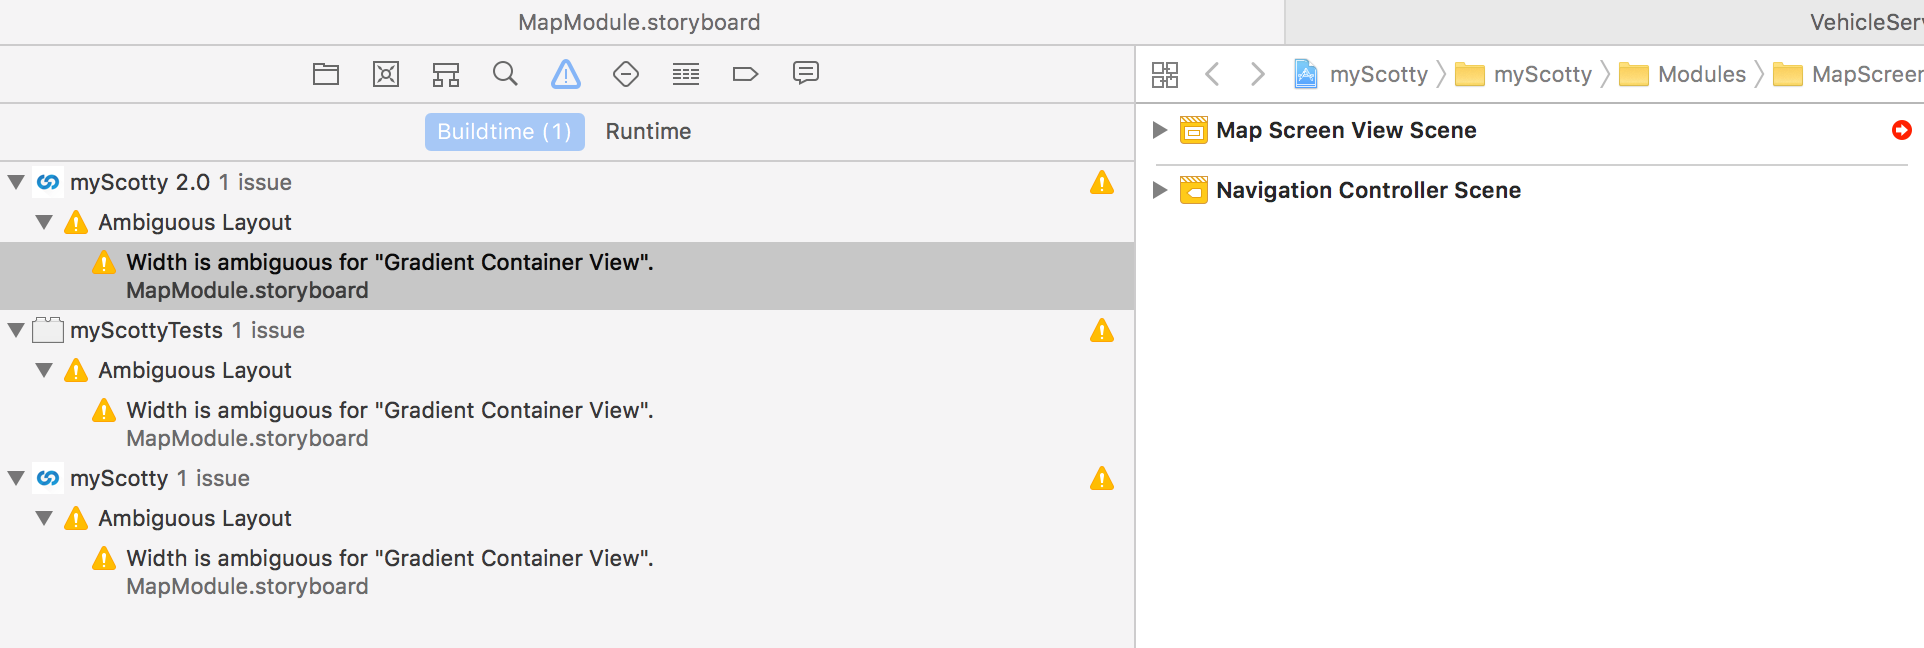
Task: Select highlighted Gradient Container View width issue
Action: 567,276
